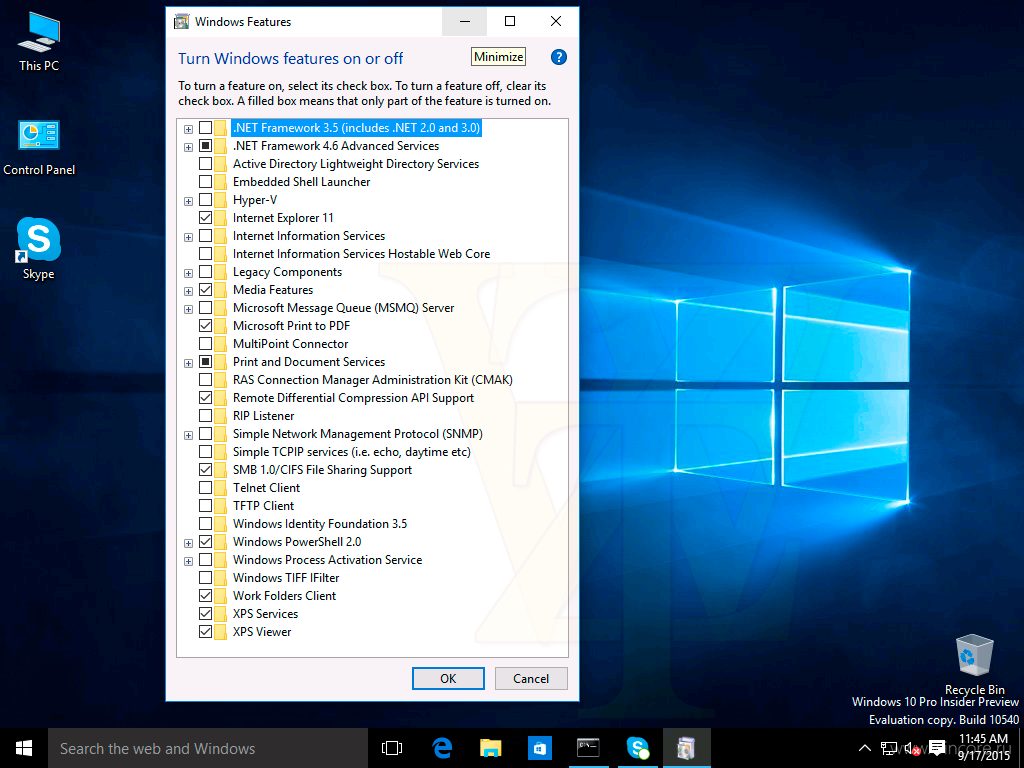Open the network status tray icon
The width and height of the screenshot is (1024, 768).
888,748
